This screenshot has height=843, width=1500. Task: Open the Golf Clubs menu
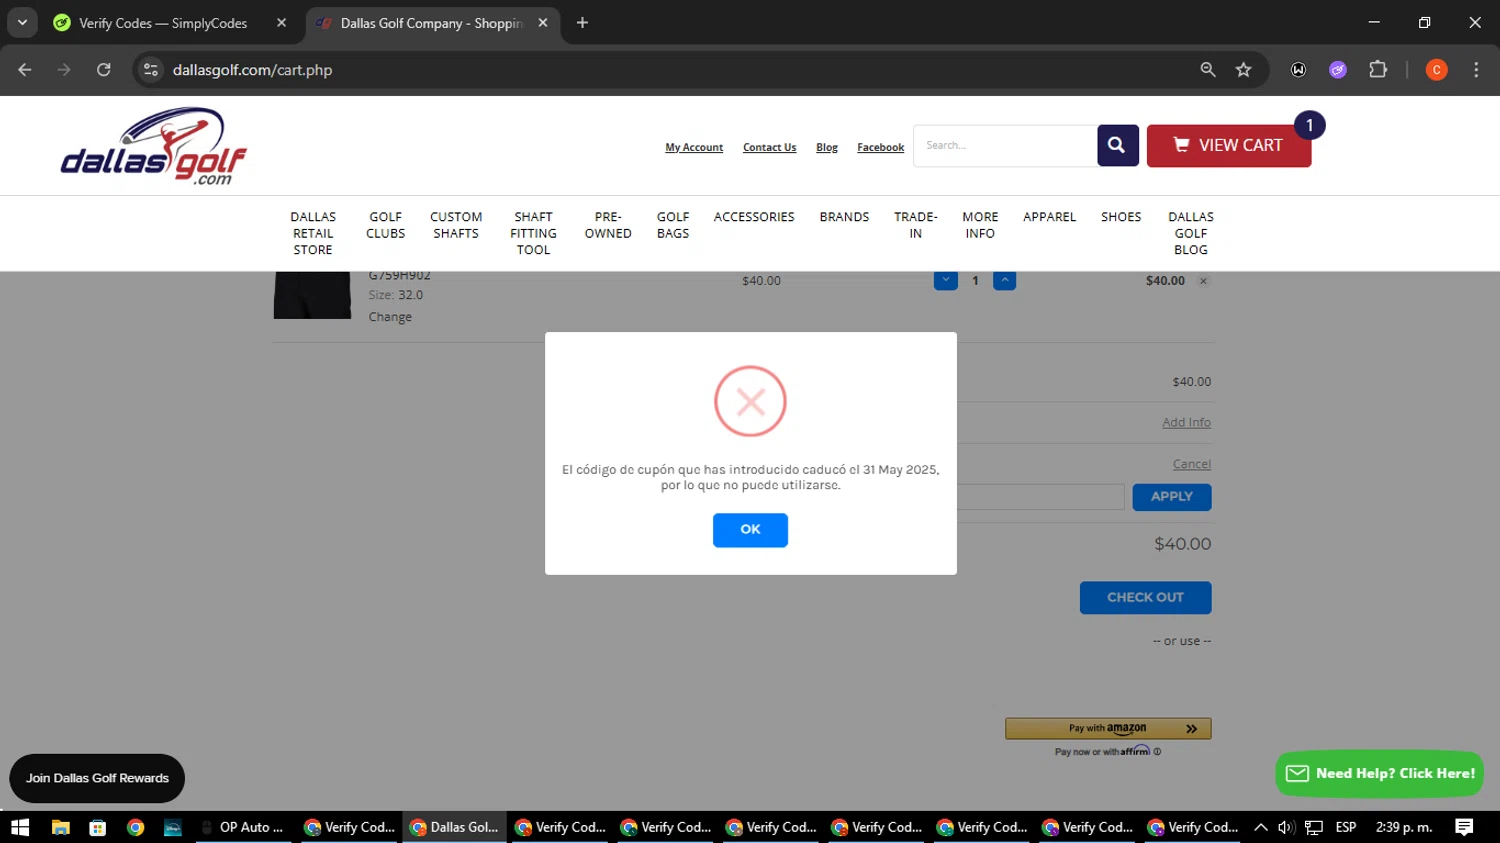pos(385,225)
